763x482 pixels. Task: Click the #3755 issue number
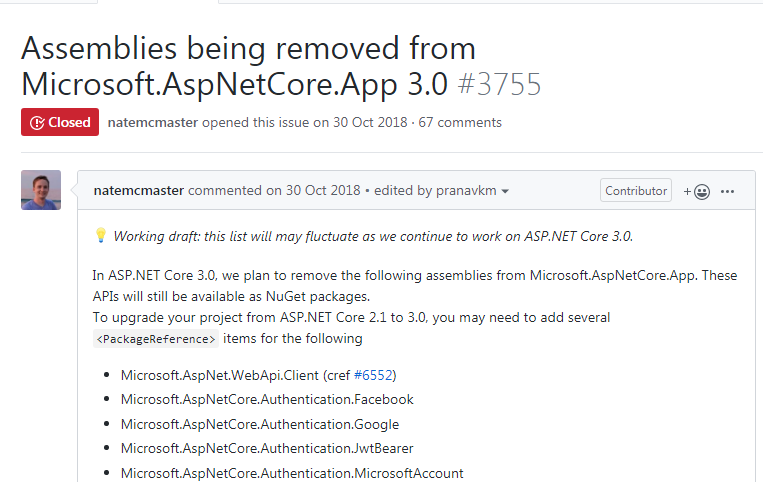(499, 84)
